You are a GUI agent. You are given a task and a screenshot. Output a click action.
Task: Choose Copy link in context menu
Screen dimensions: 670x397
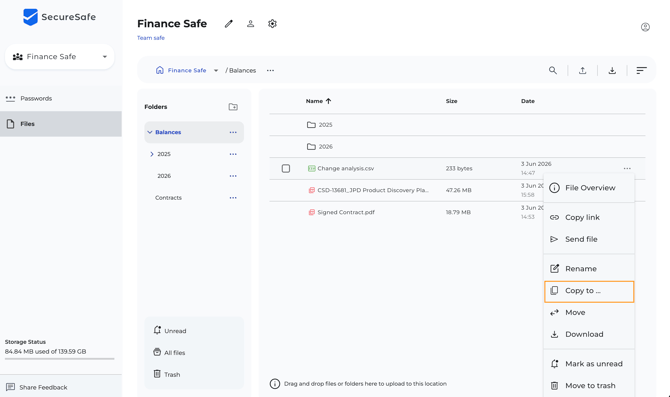click(x=589, y=217)
